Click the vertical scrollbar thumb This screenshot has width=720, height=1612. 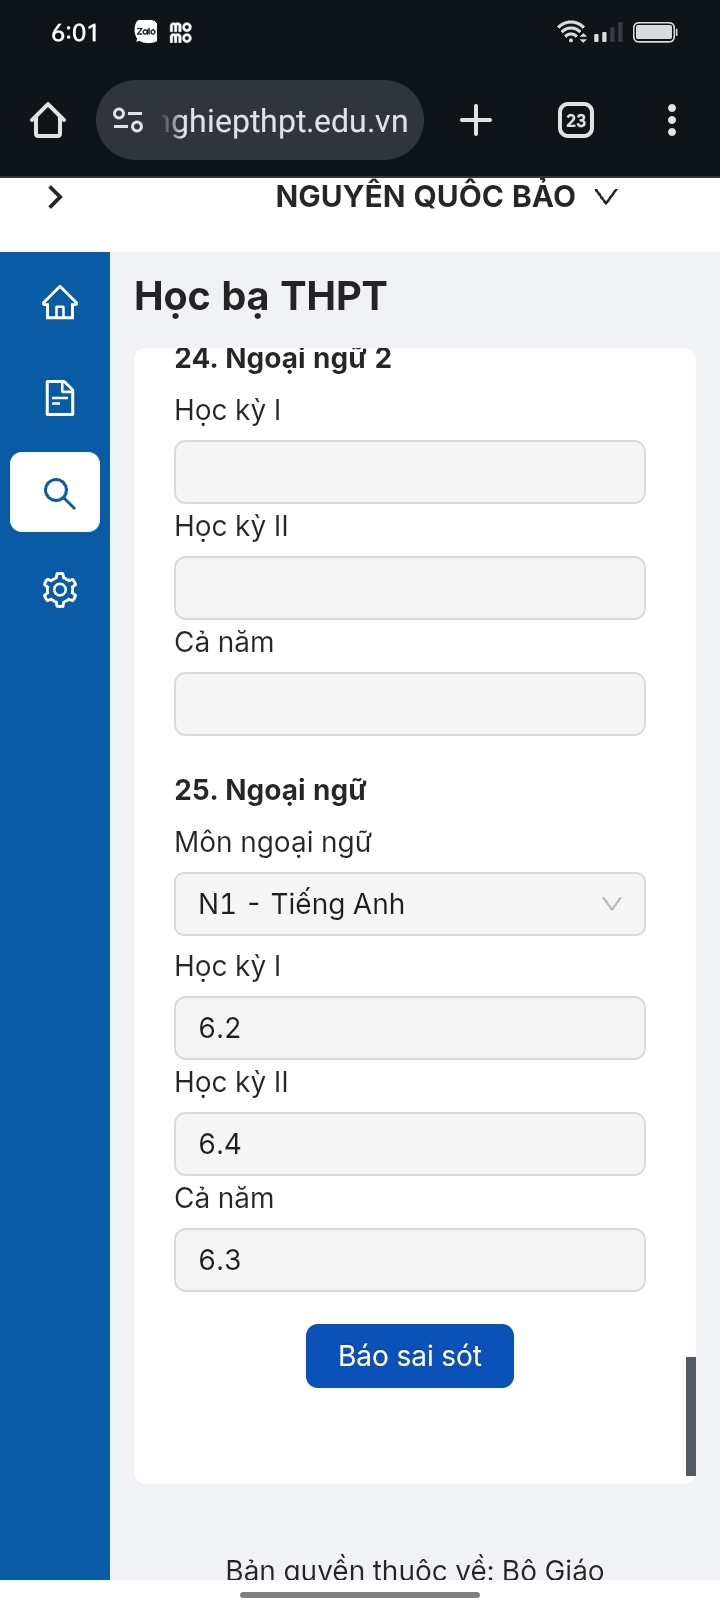[691, 1416]
